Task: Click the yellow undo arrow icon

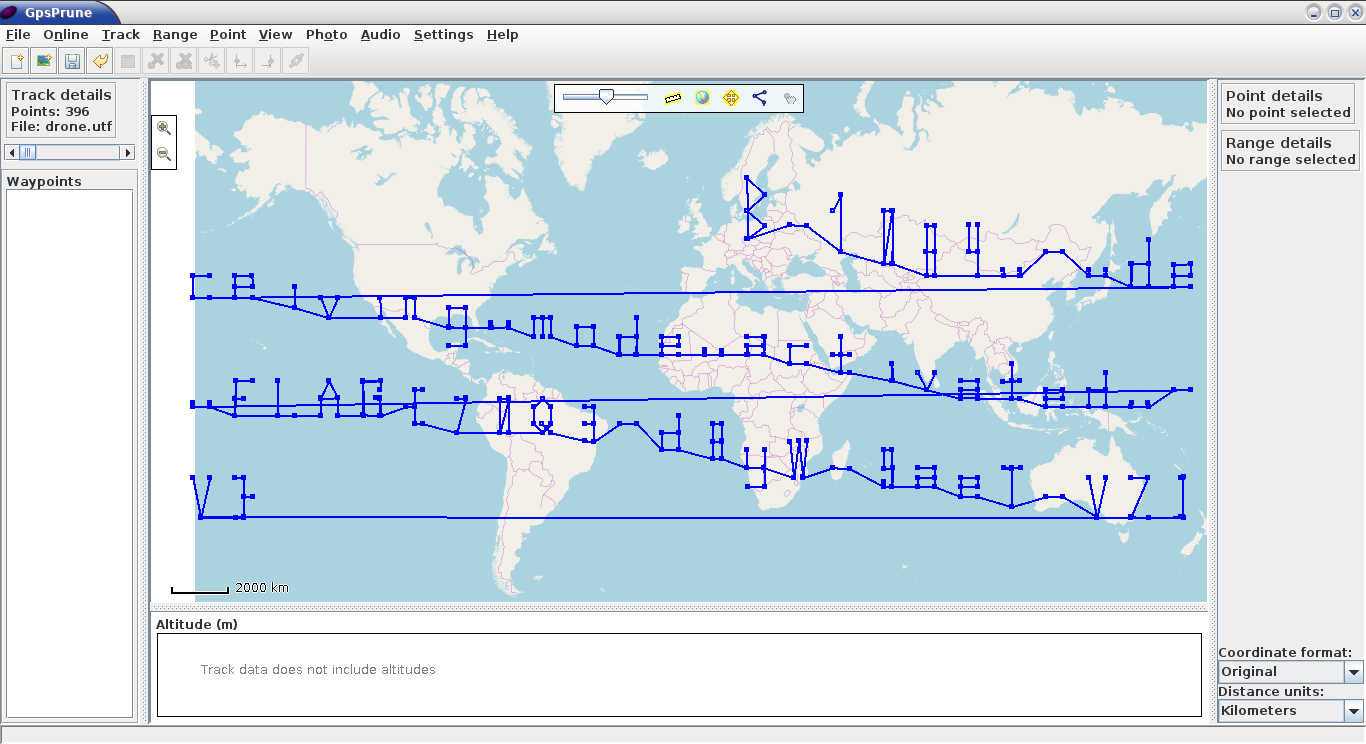Action: (100, 61)
